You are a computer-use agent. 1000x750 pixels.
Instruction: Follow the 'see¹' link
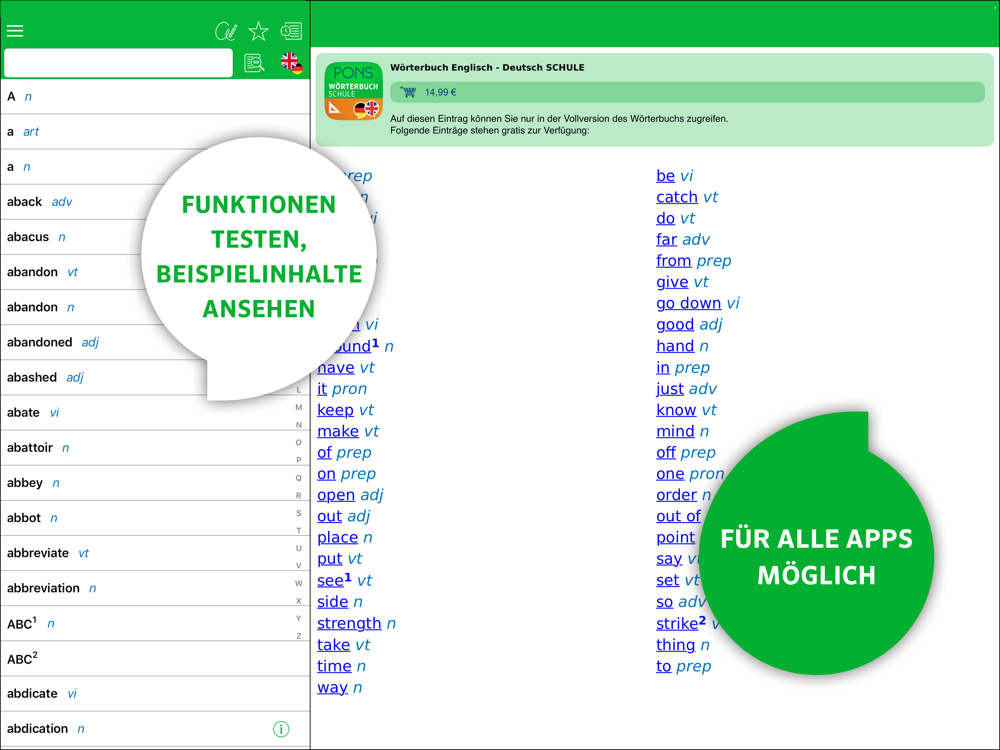[334, 580]
